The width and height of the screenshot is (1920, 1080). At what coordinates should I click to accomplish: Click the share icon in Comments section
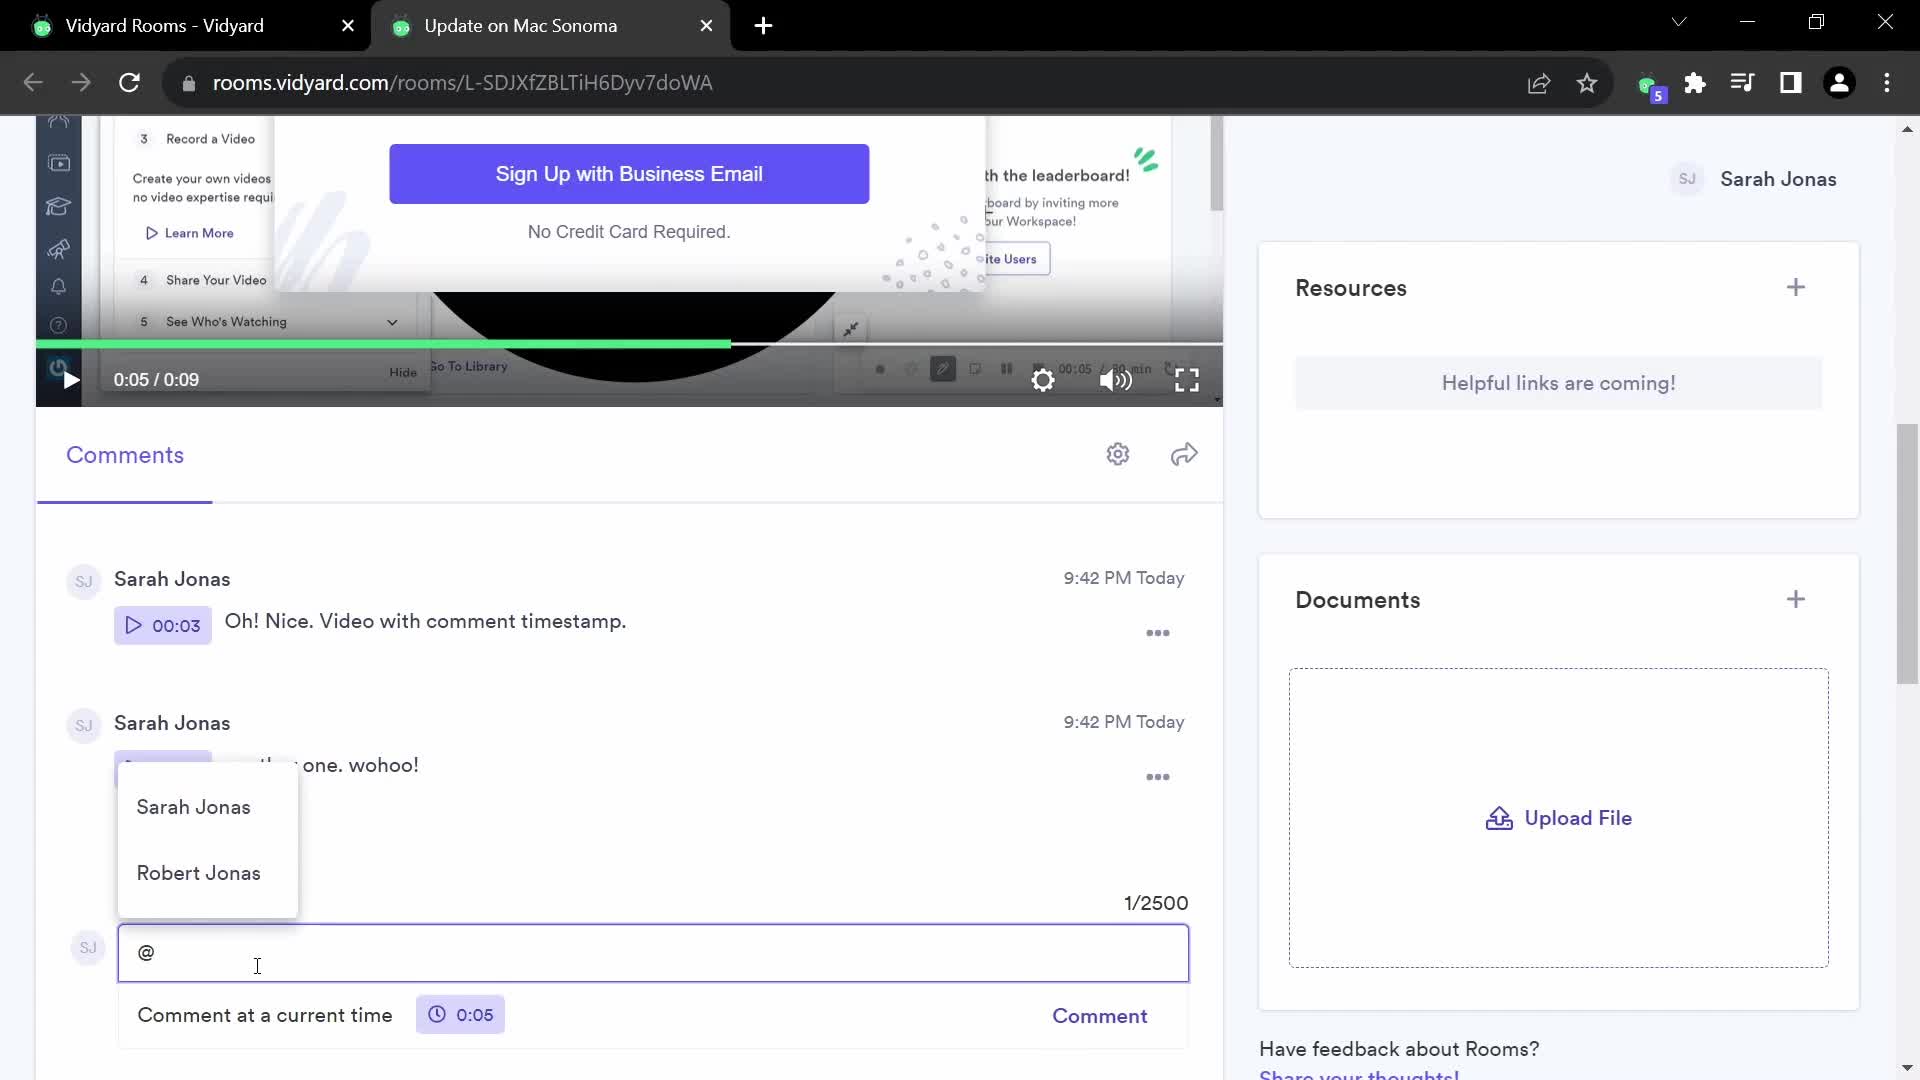pyautogui.click(x=1183, y=454)
